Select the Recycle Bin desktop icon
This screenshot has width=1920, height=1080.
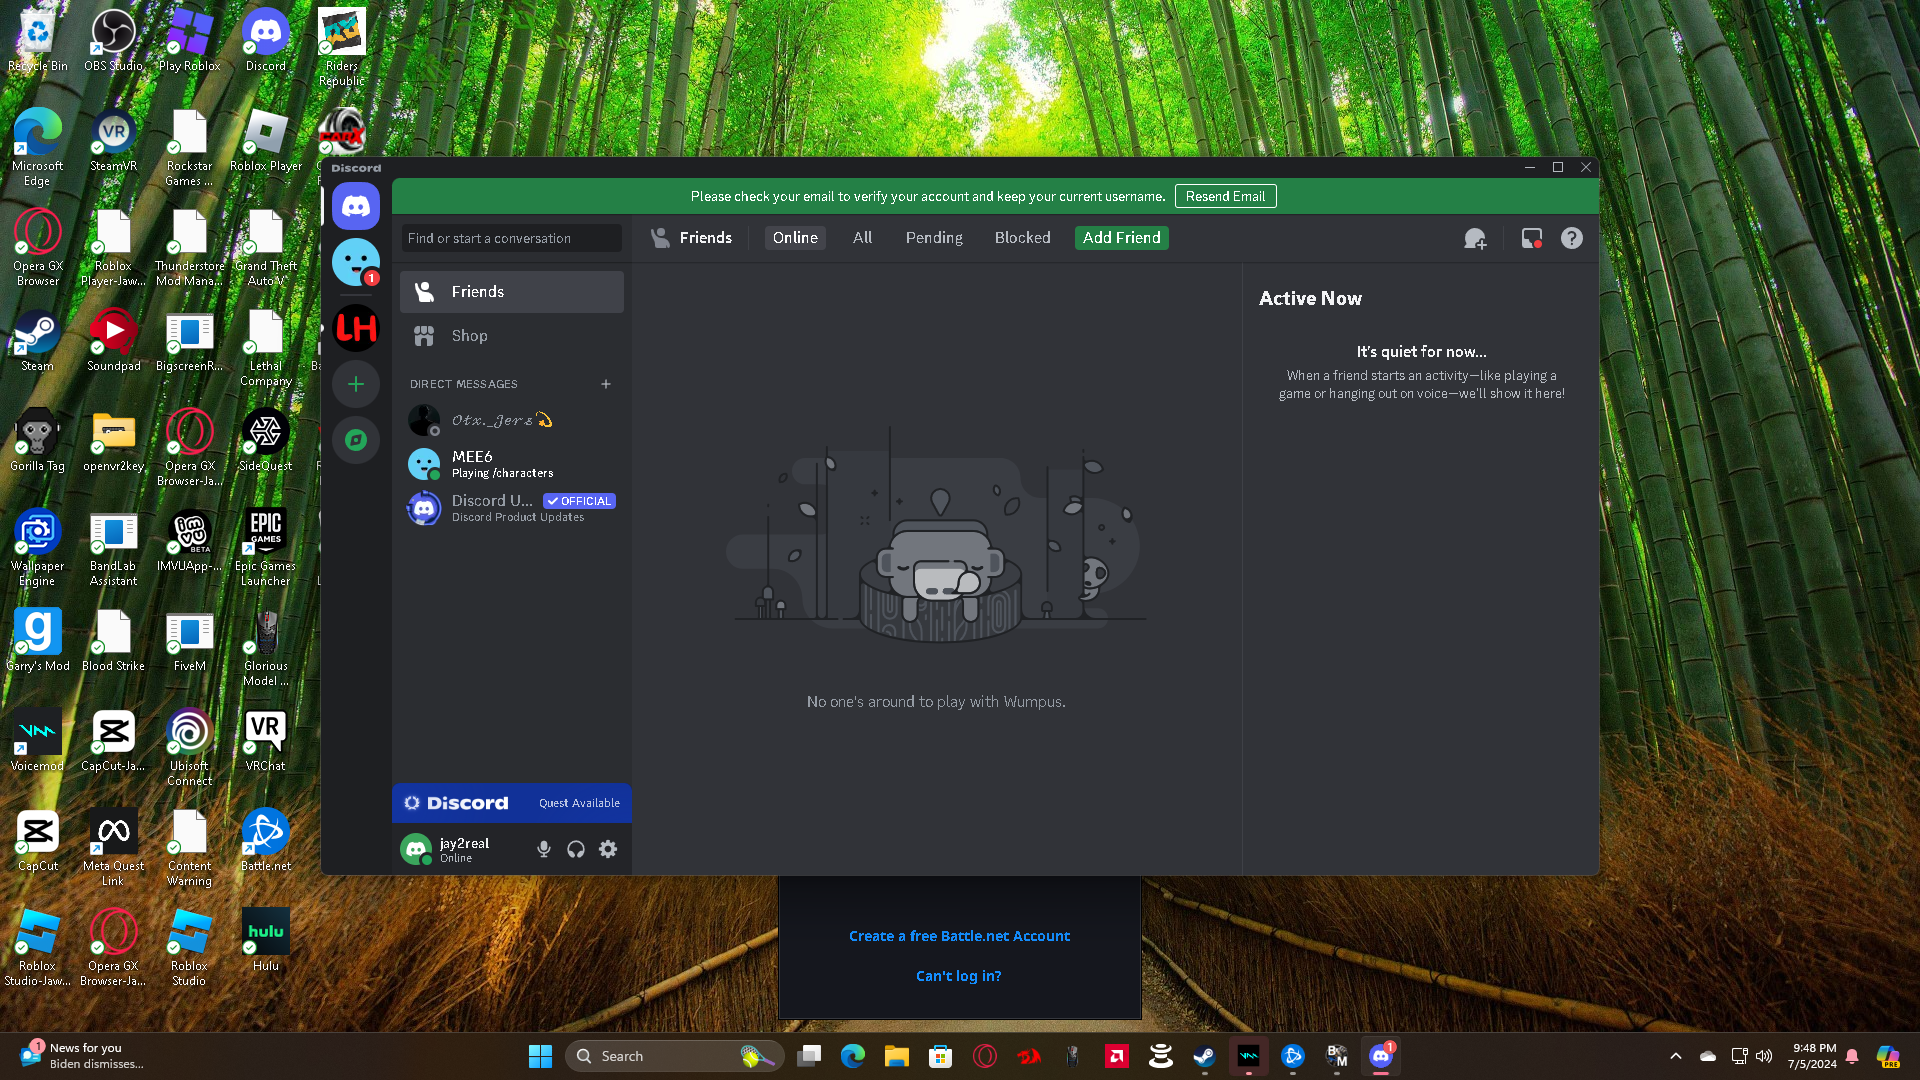[x=38, y=42]
